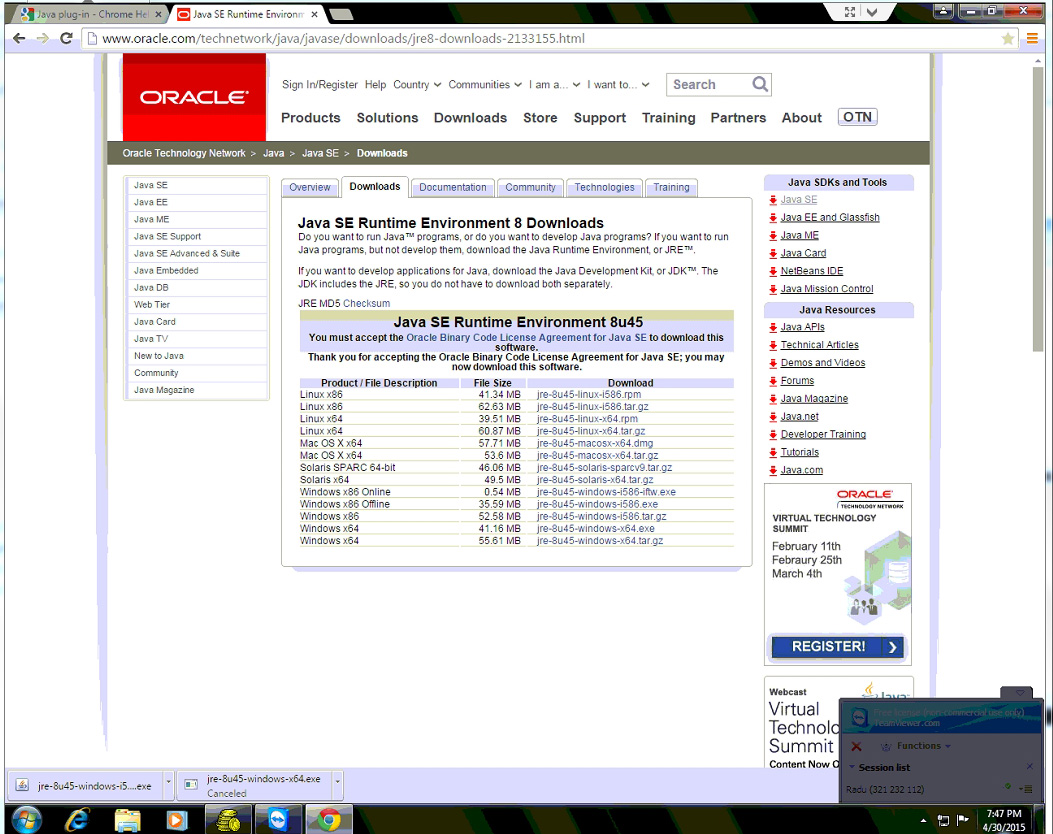1053x834 pixels.
Task: Click the browser forward arrow
Action: click(42, 38)
